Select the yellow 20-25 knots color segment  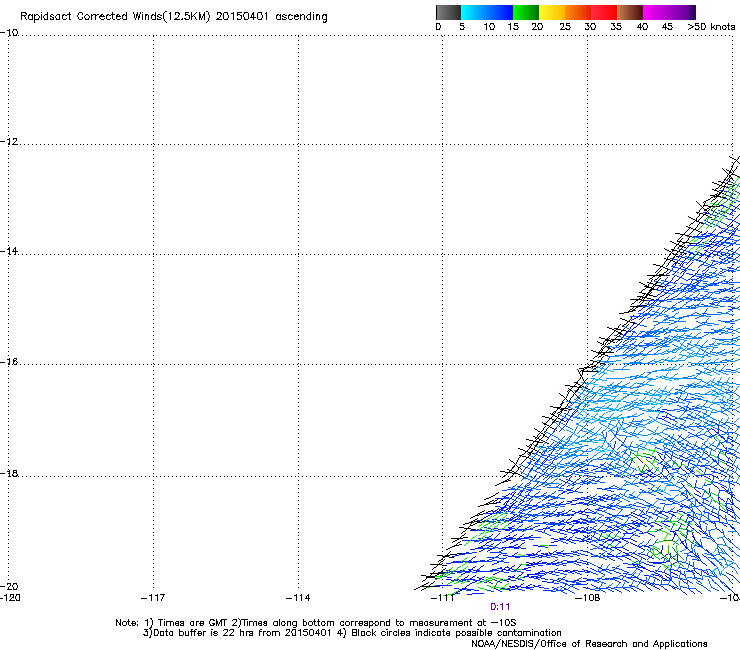point(552,12)
